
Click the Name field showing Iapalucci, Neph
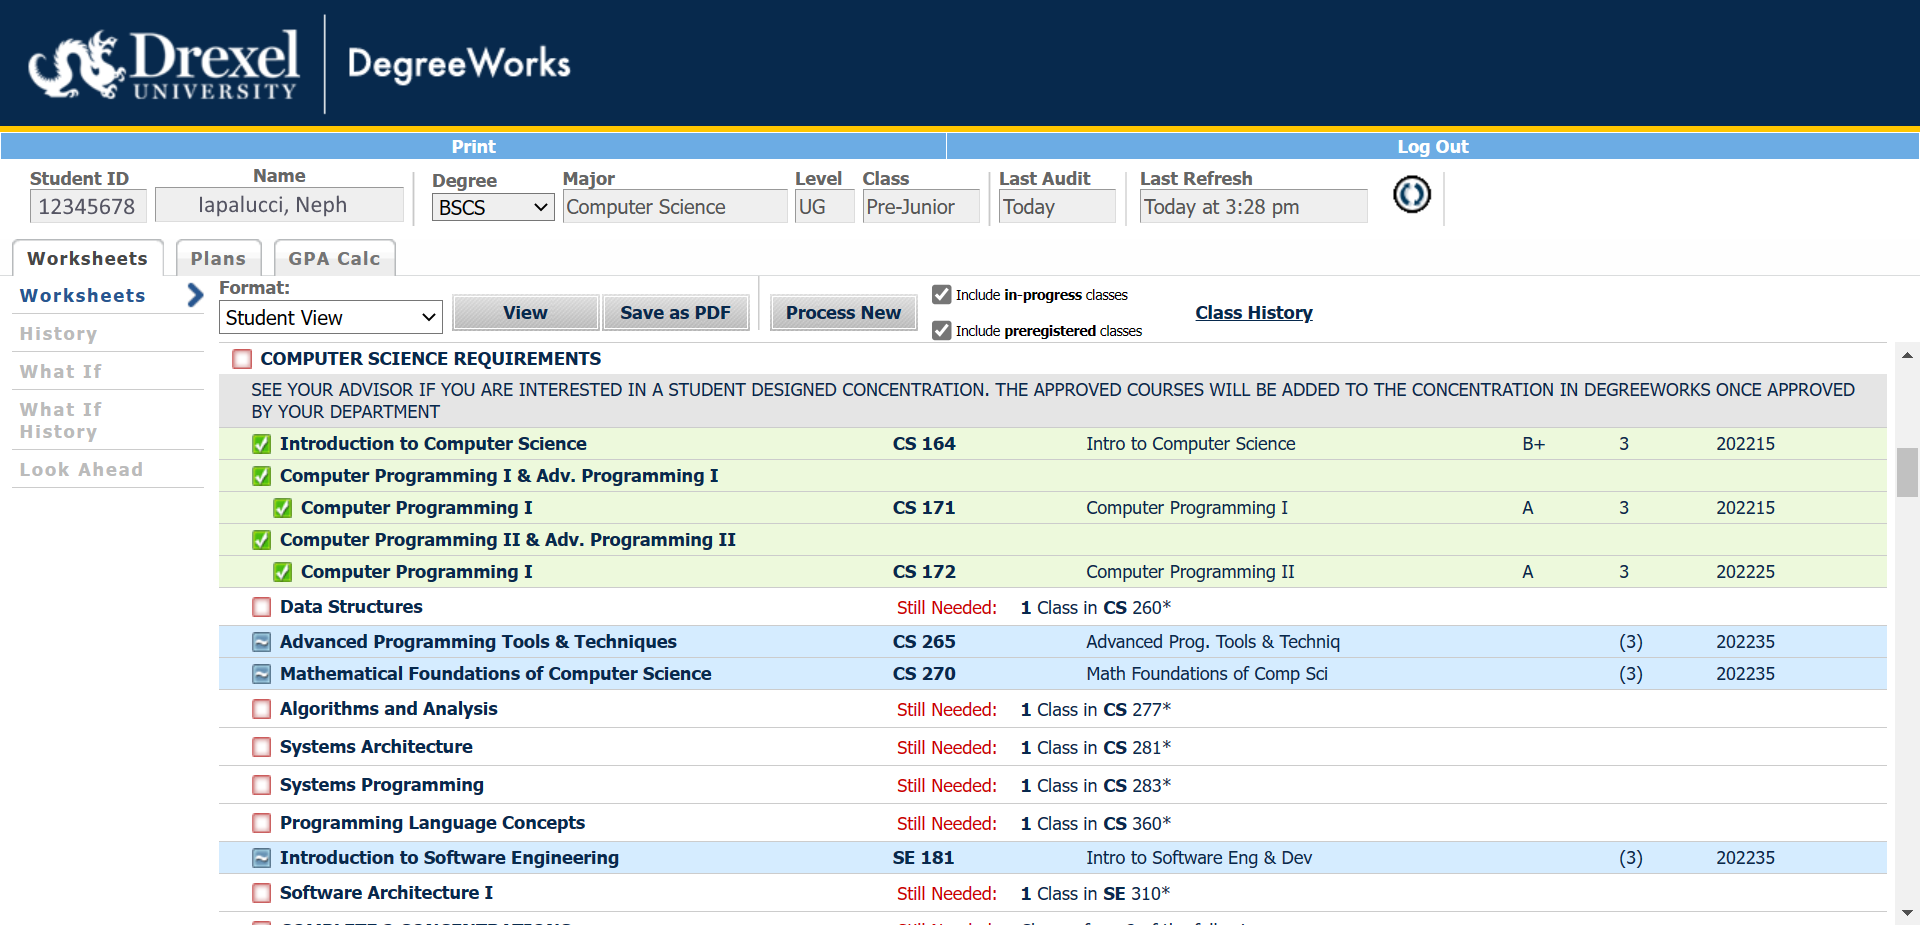(x=280, y=205)
